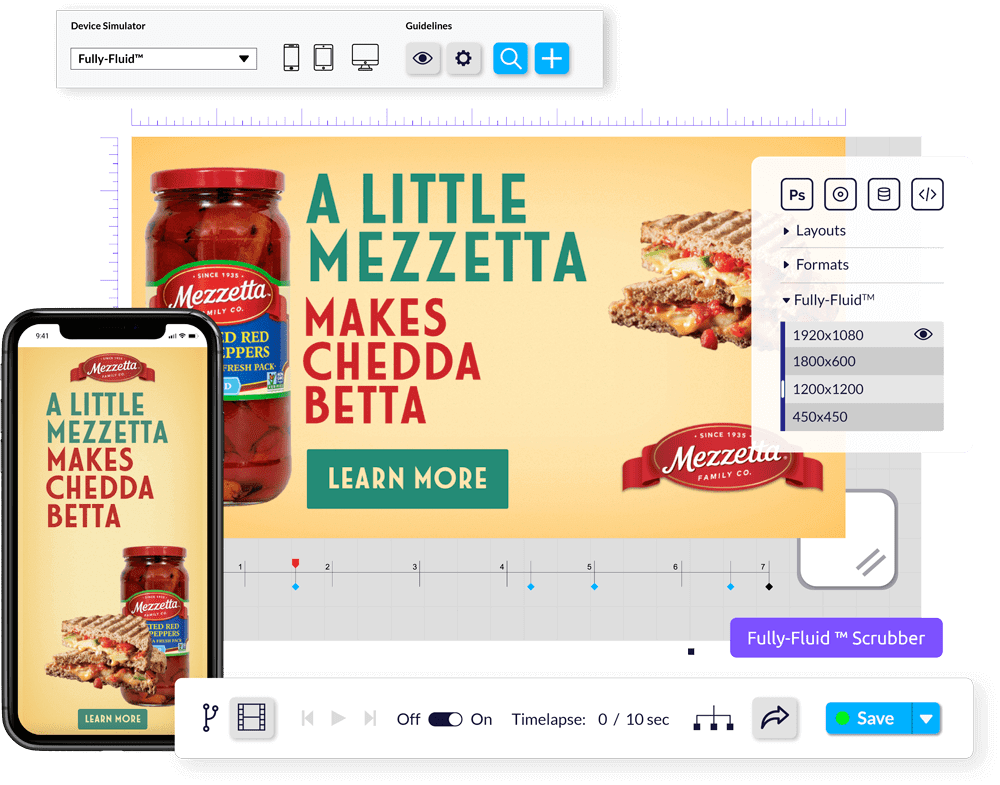Viewport: 1000px width, 785px height.
Task: Toggle guidelines visibility eye button
Action: 422,59
